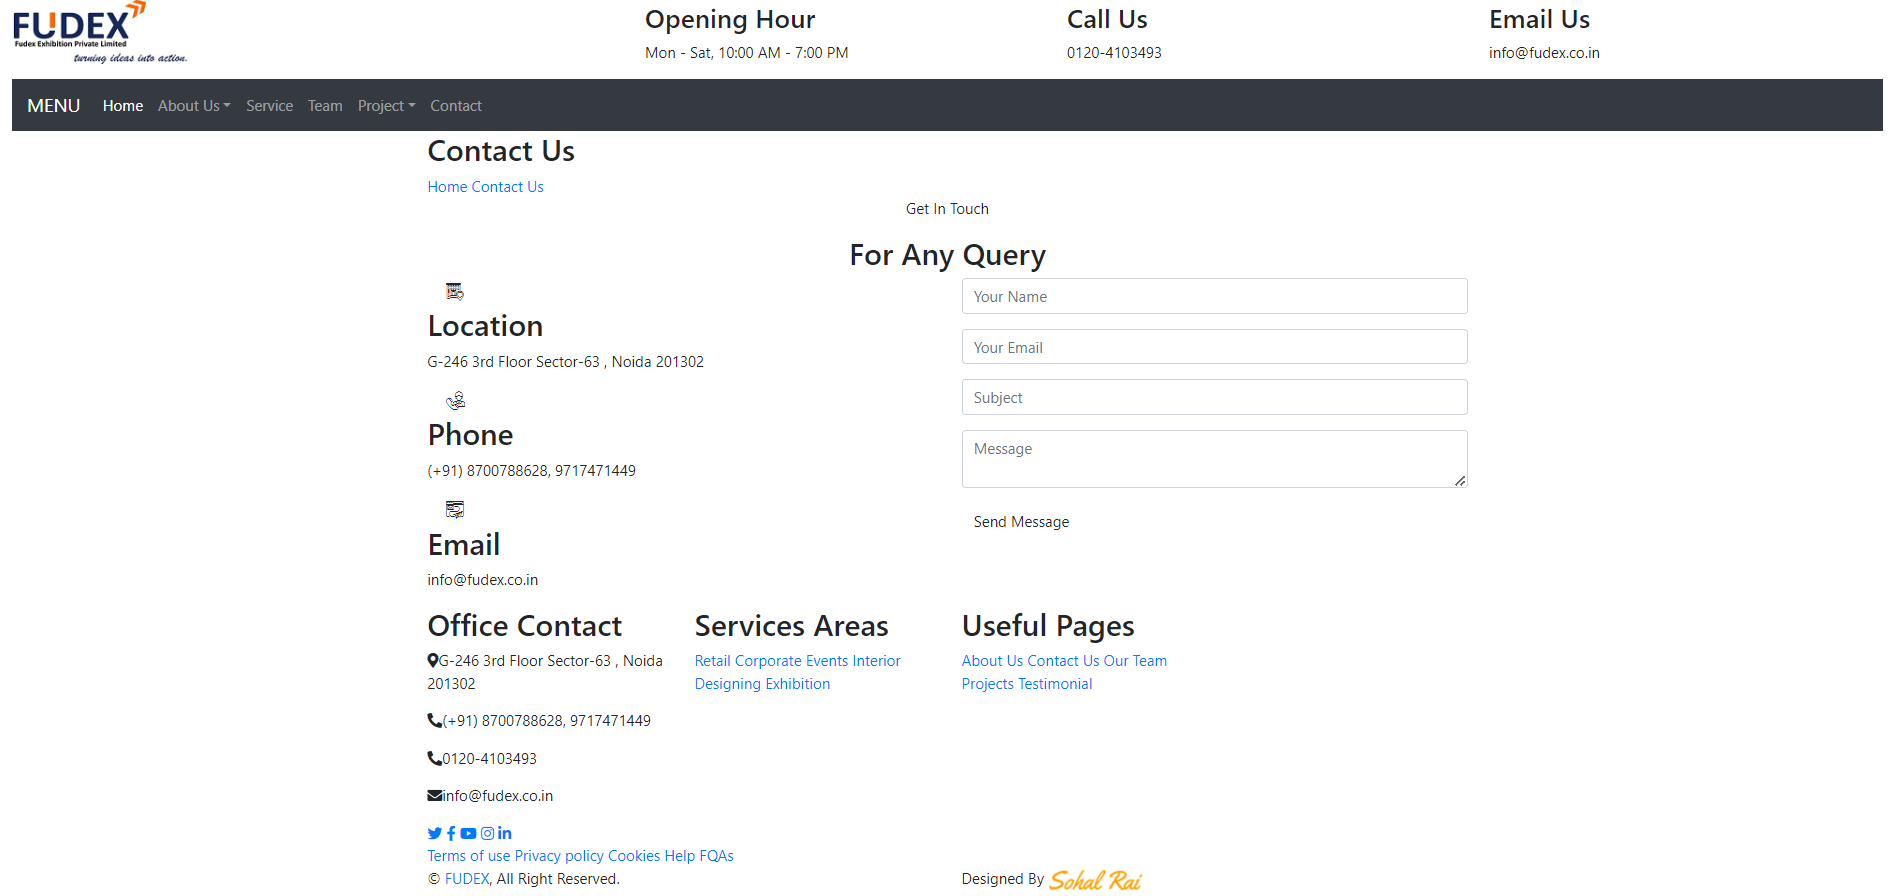Expand the About Us dropdown menu
This screenshot has width=1891, height=896.
point(194,106)
